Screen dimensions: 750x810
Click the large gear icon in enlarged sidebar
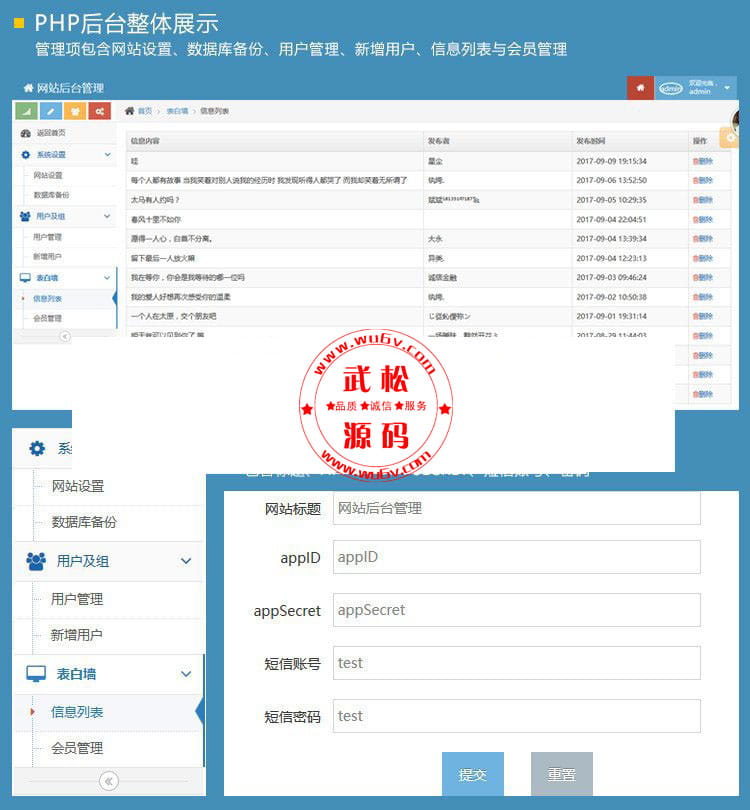(x=37, y=448)
